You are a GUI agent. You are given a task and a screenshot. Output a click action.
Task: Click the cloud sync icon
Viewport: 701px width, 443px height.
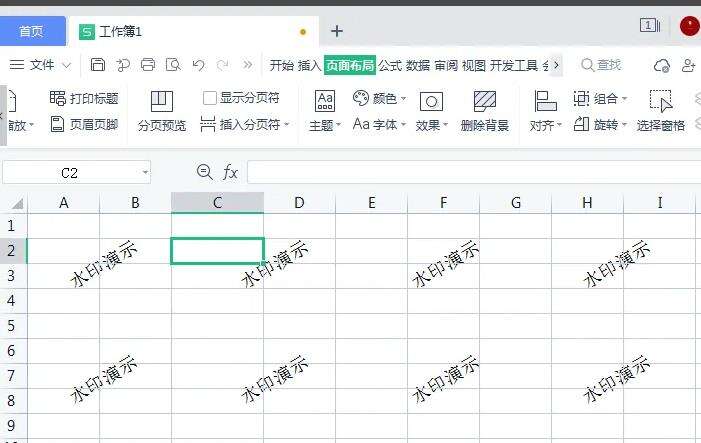pyautogui.click(x=662, y=65)
